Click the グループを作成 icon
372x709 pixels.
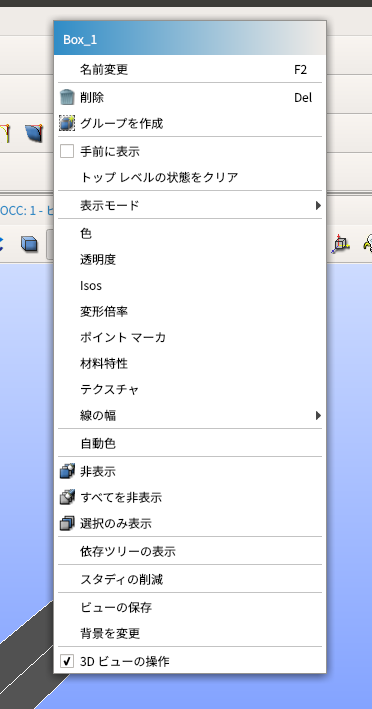[67, 123]
